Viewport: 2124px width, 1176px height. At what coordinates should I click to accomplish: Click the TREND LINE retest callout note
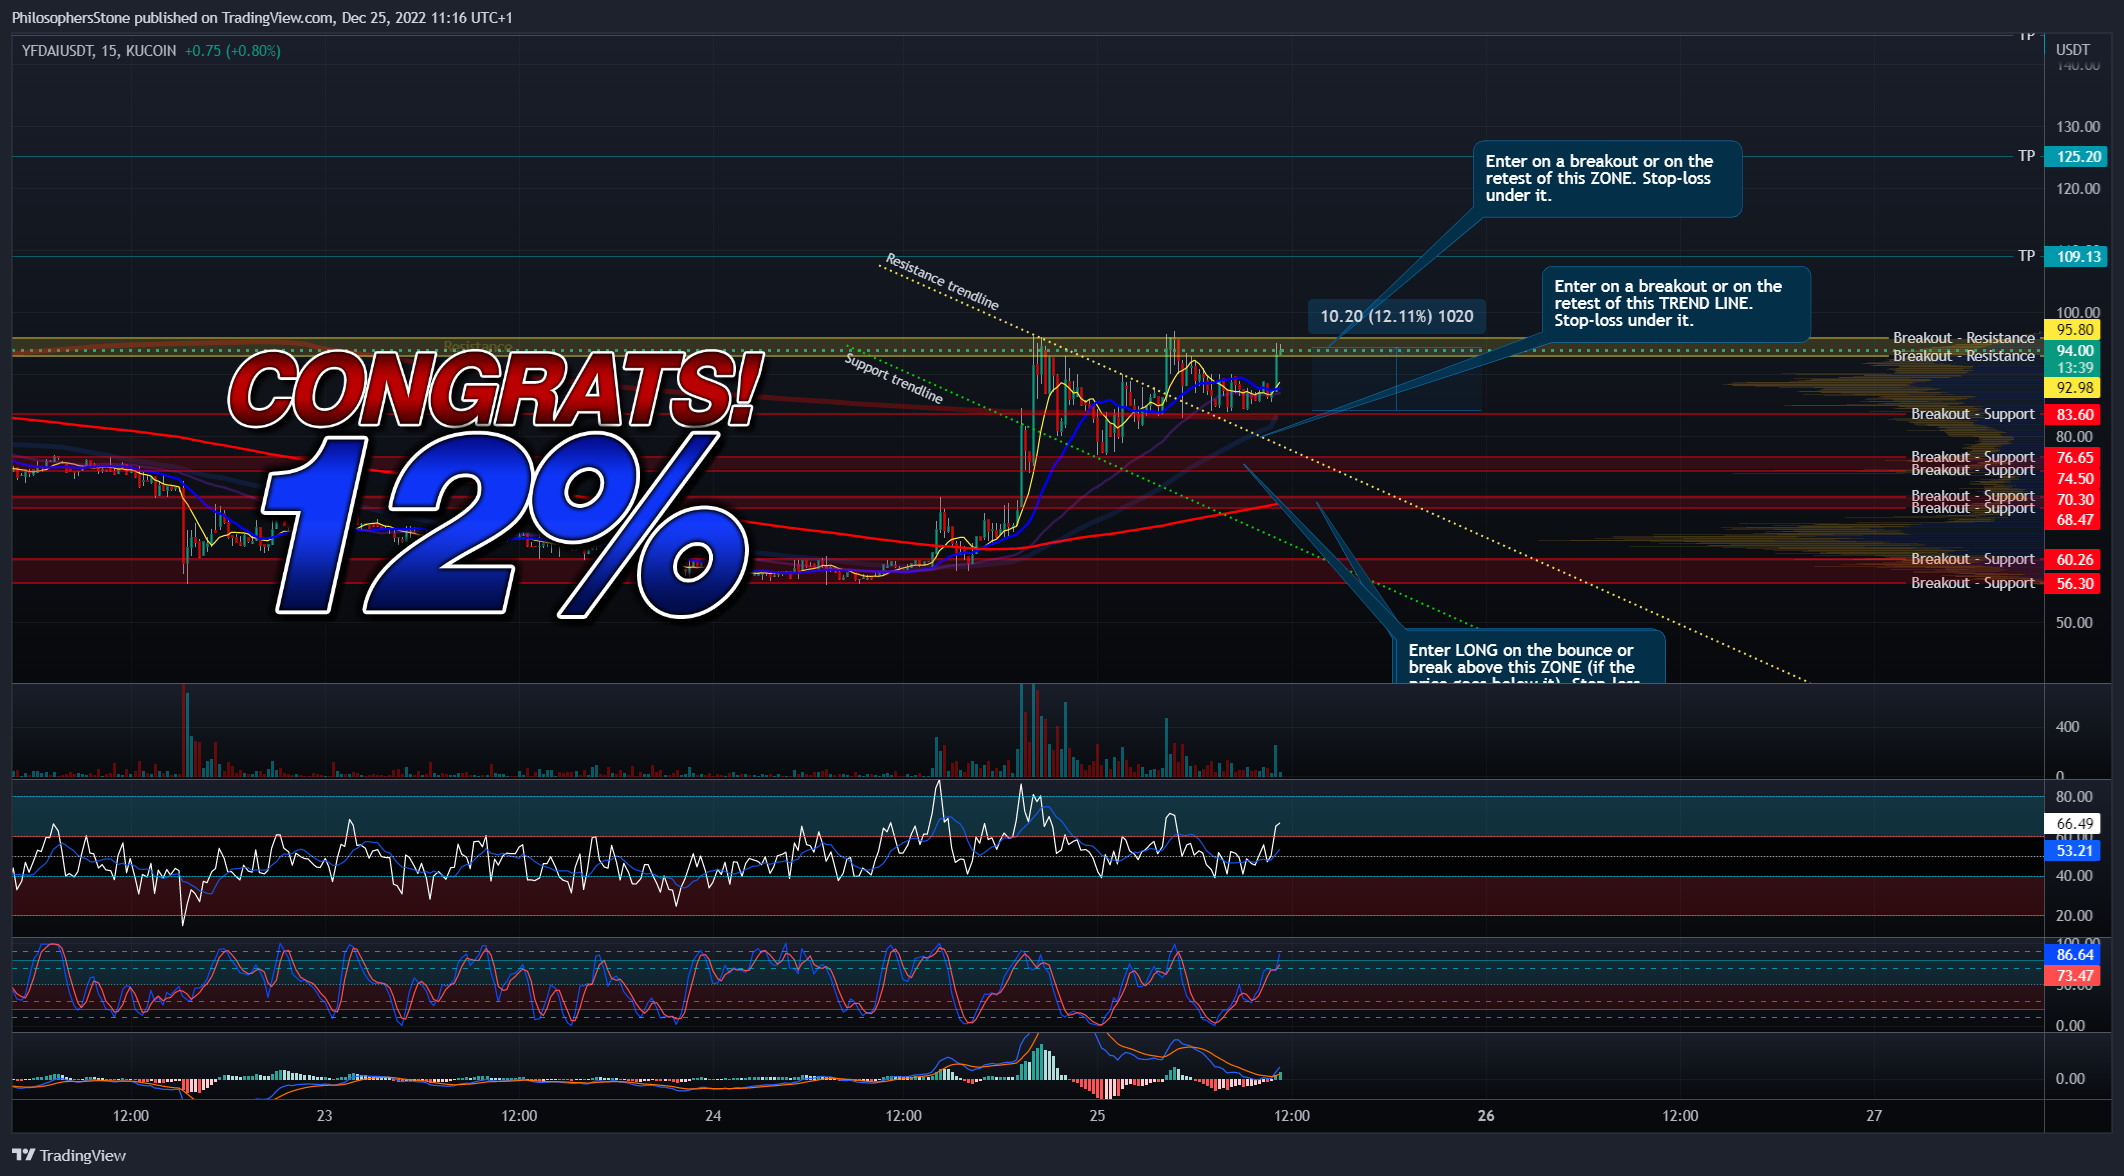coord(1676,304)
